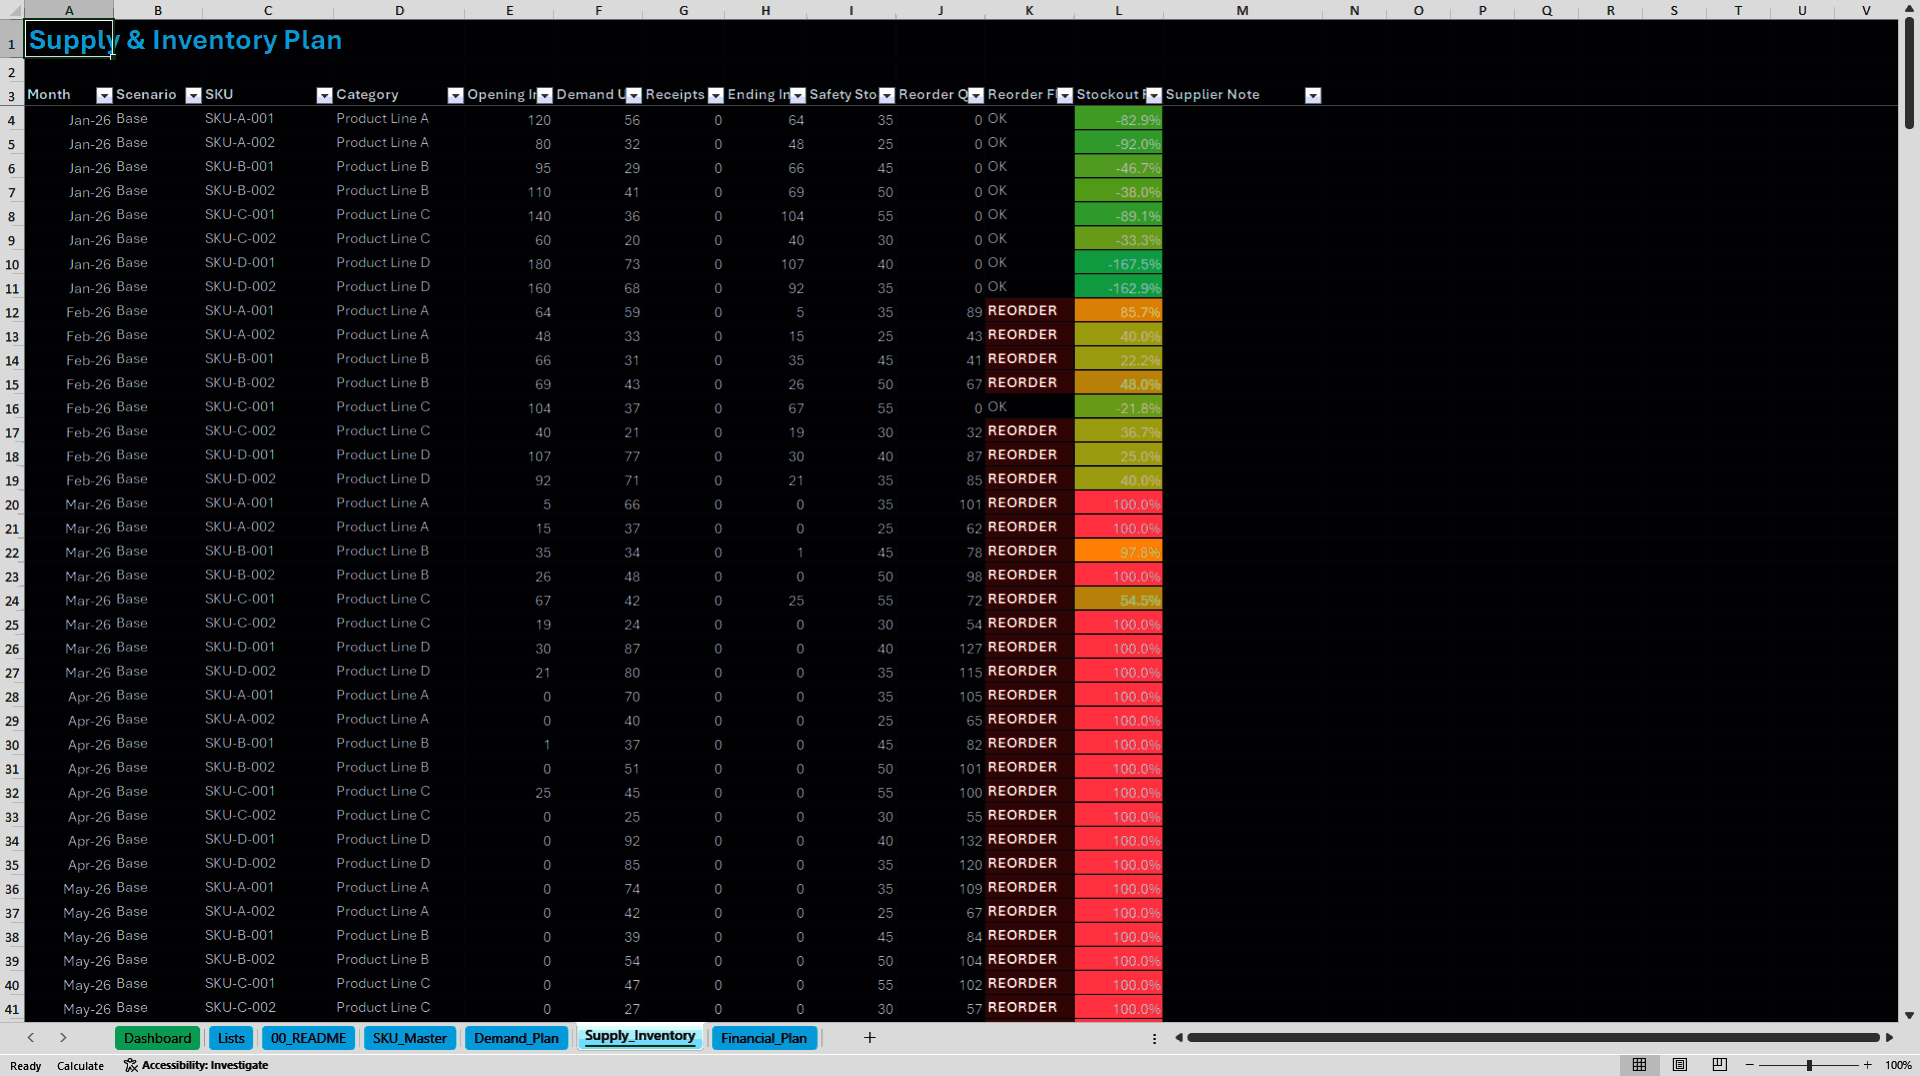1920x1076 pixels.
Task: Select stockout cell showing 97.8%
Action: [1118, 552]
